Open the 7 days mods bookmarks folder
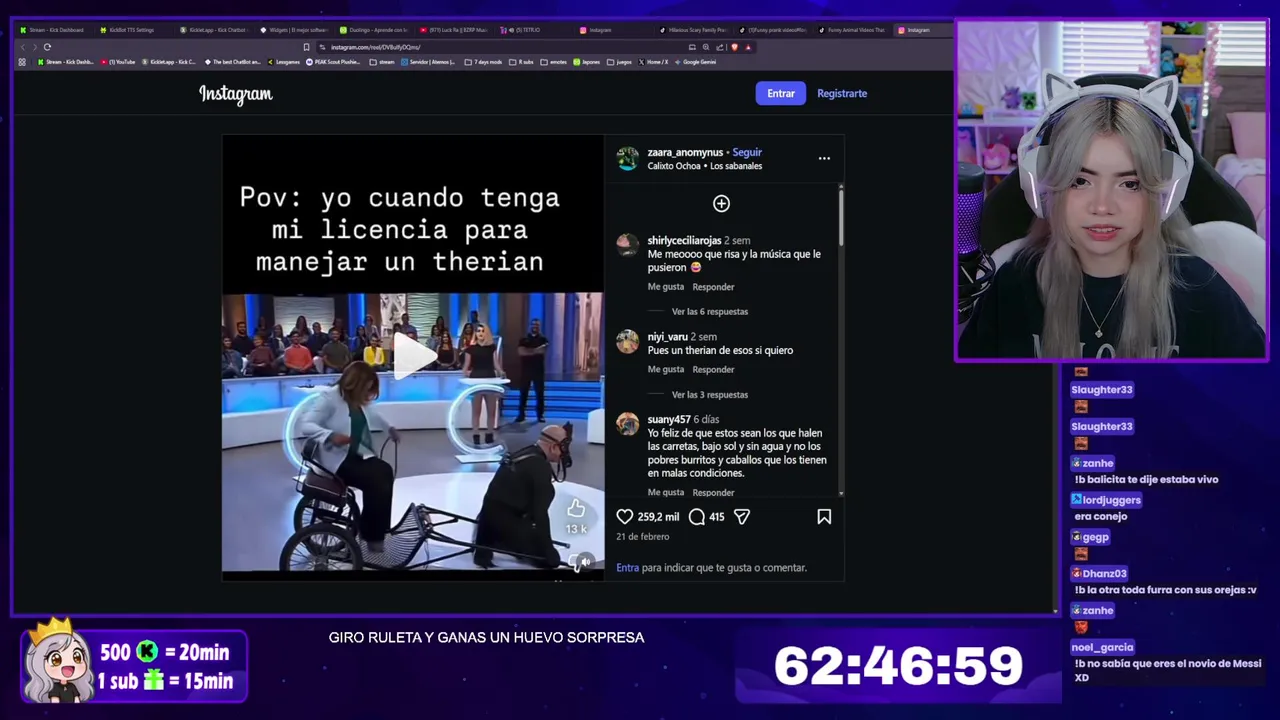 [x=483, y=62]
